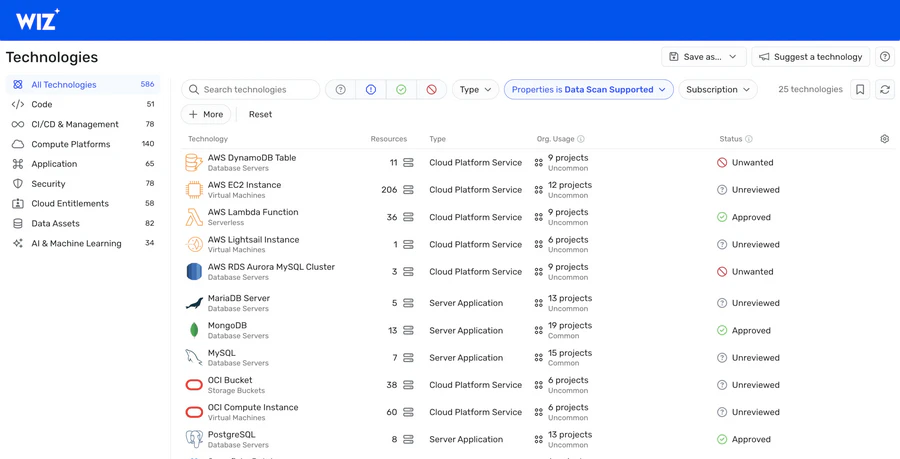The image size is (900, 459).
Task: Click the MySQL dolphin icon
Action: (x=194, y=357)
